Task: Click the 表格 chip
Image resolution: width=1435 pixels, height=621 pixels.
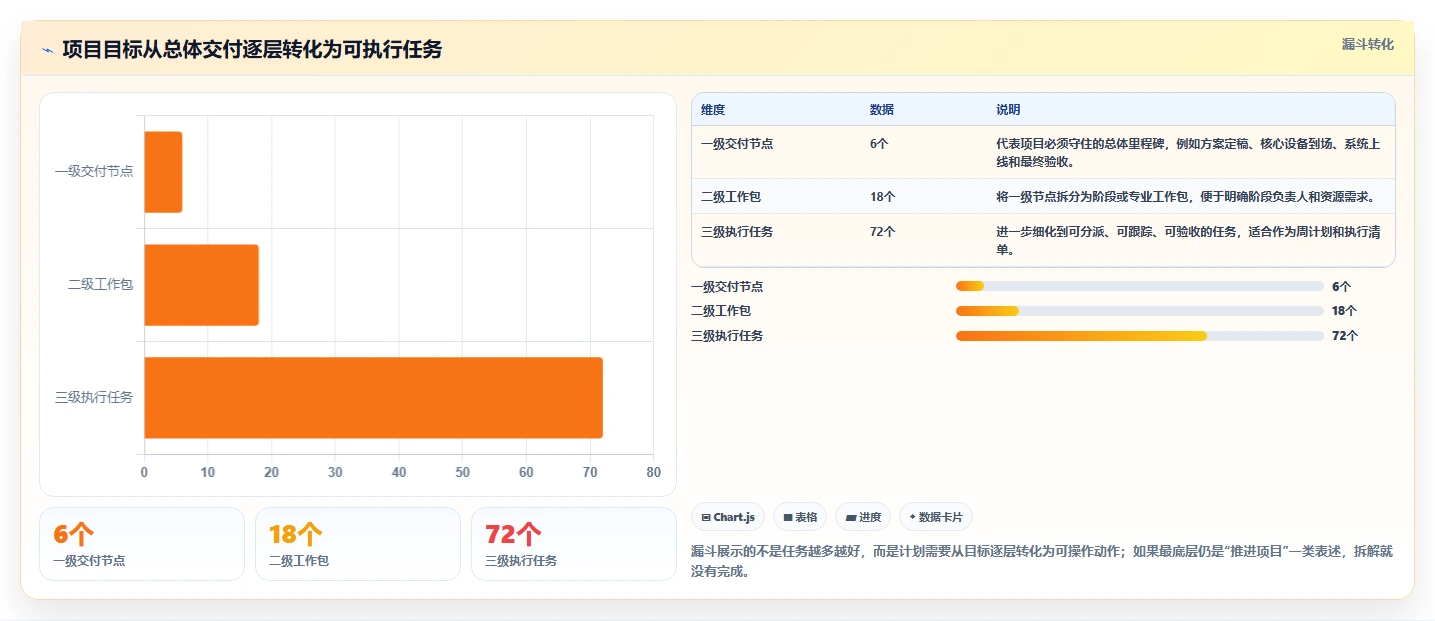Action: click(800, 517)
